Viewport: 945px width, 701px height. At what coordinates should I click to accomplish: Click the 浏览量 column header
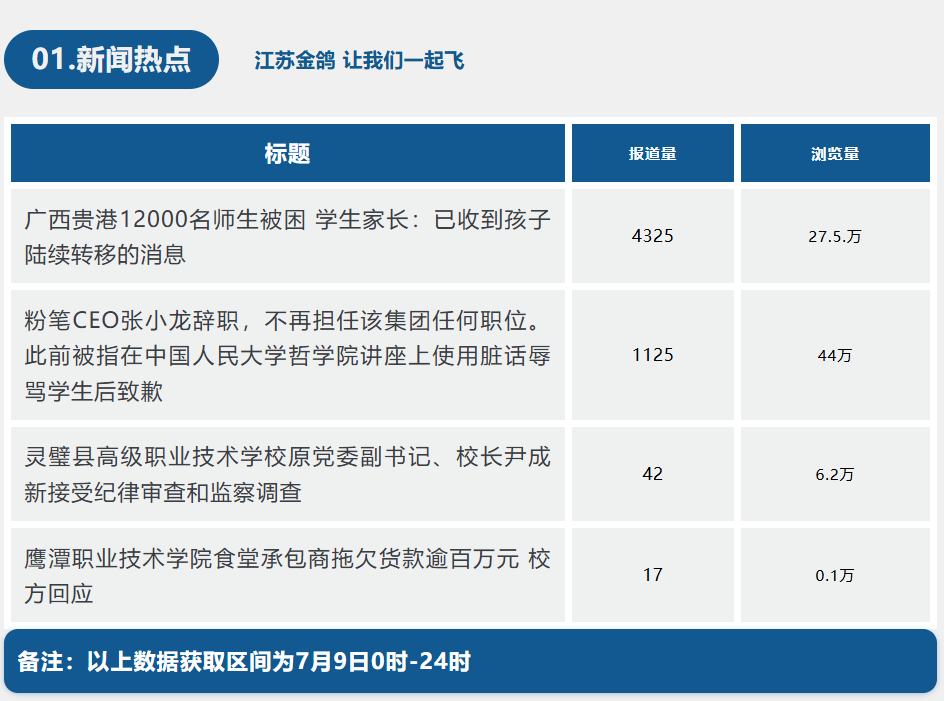click(x=835, y=153)
